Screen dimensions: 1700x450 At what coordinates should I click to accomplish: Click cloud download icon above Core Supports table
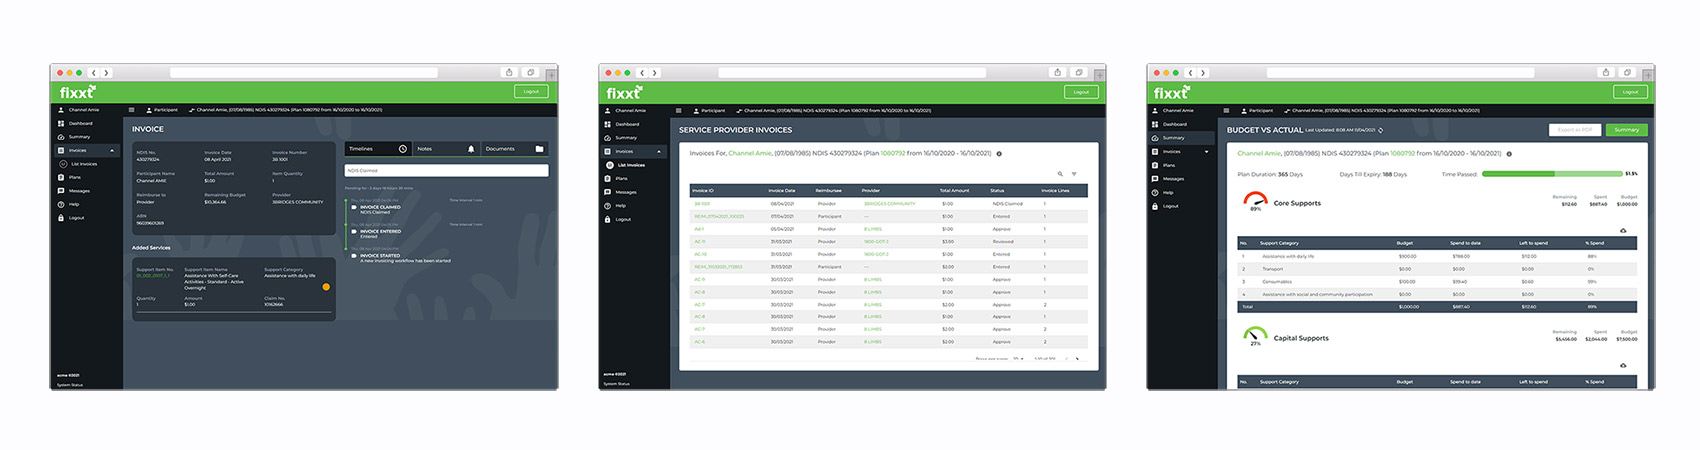(x=1623, y=230)
